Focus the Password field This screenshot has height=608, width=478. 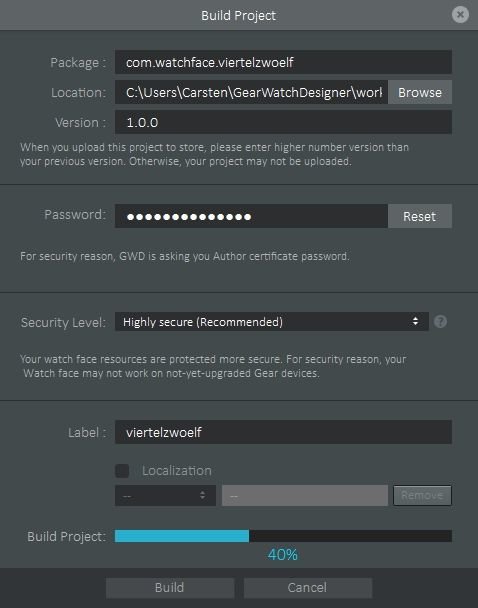[251, 216]
